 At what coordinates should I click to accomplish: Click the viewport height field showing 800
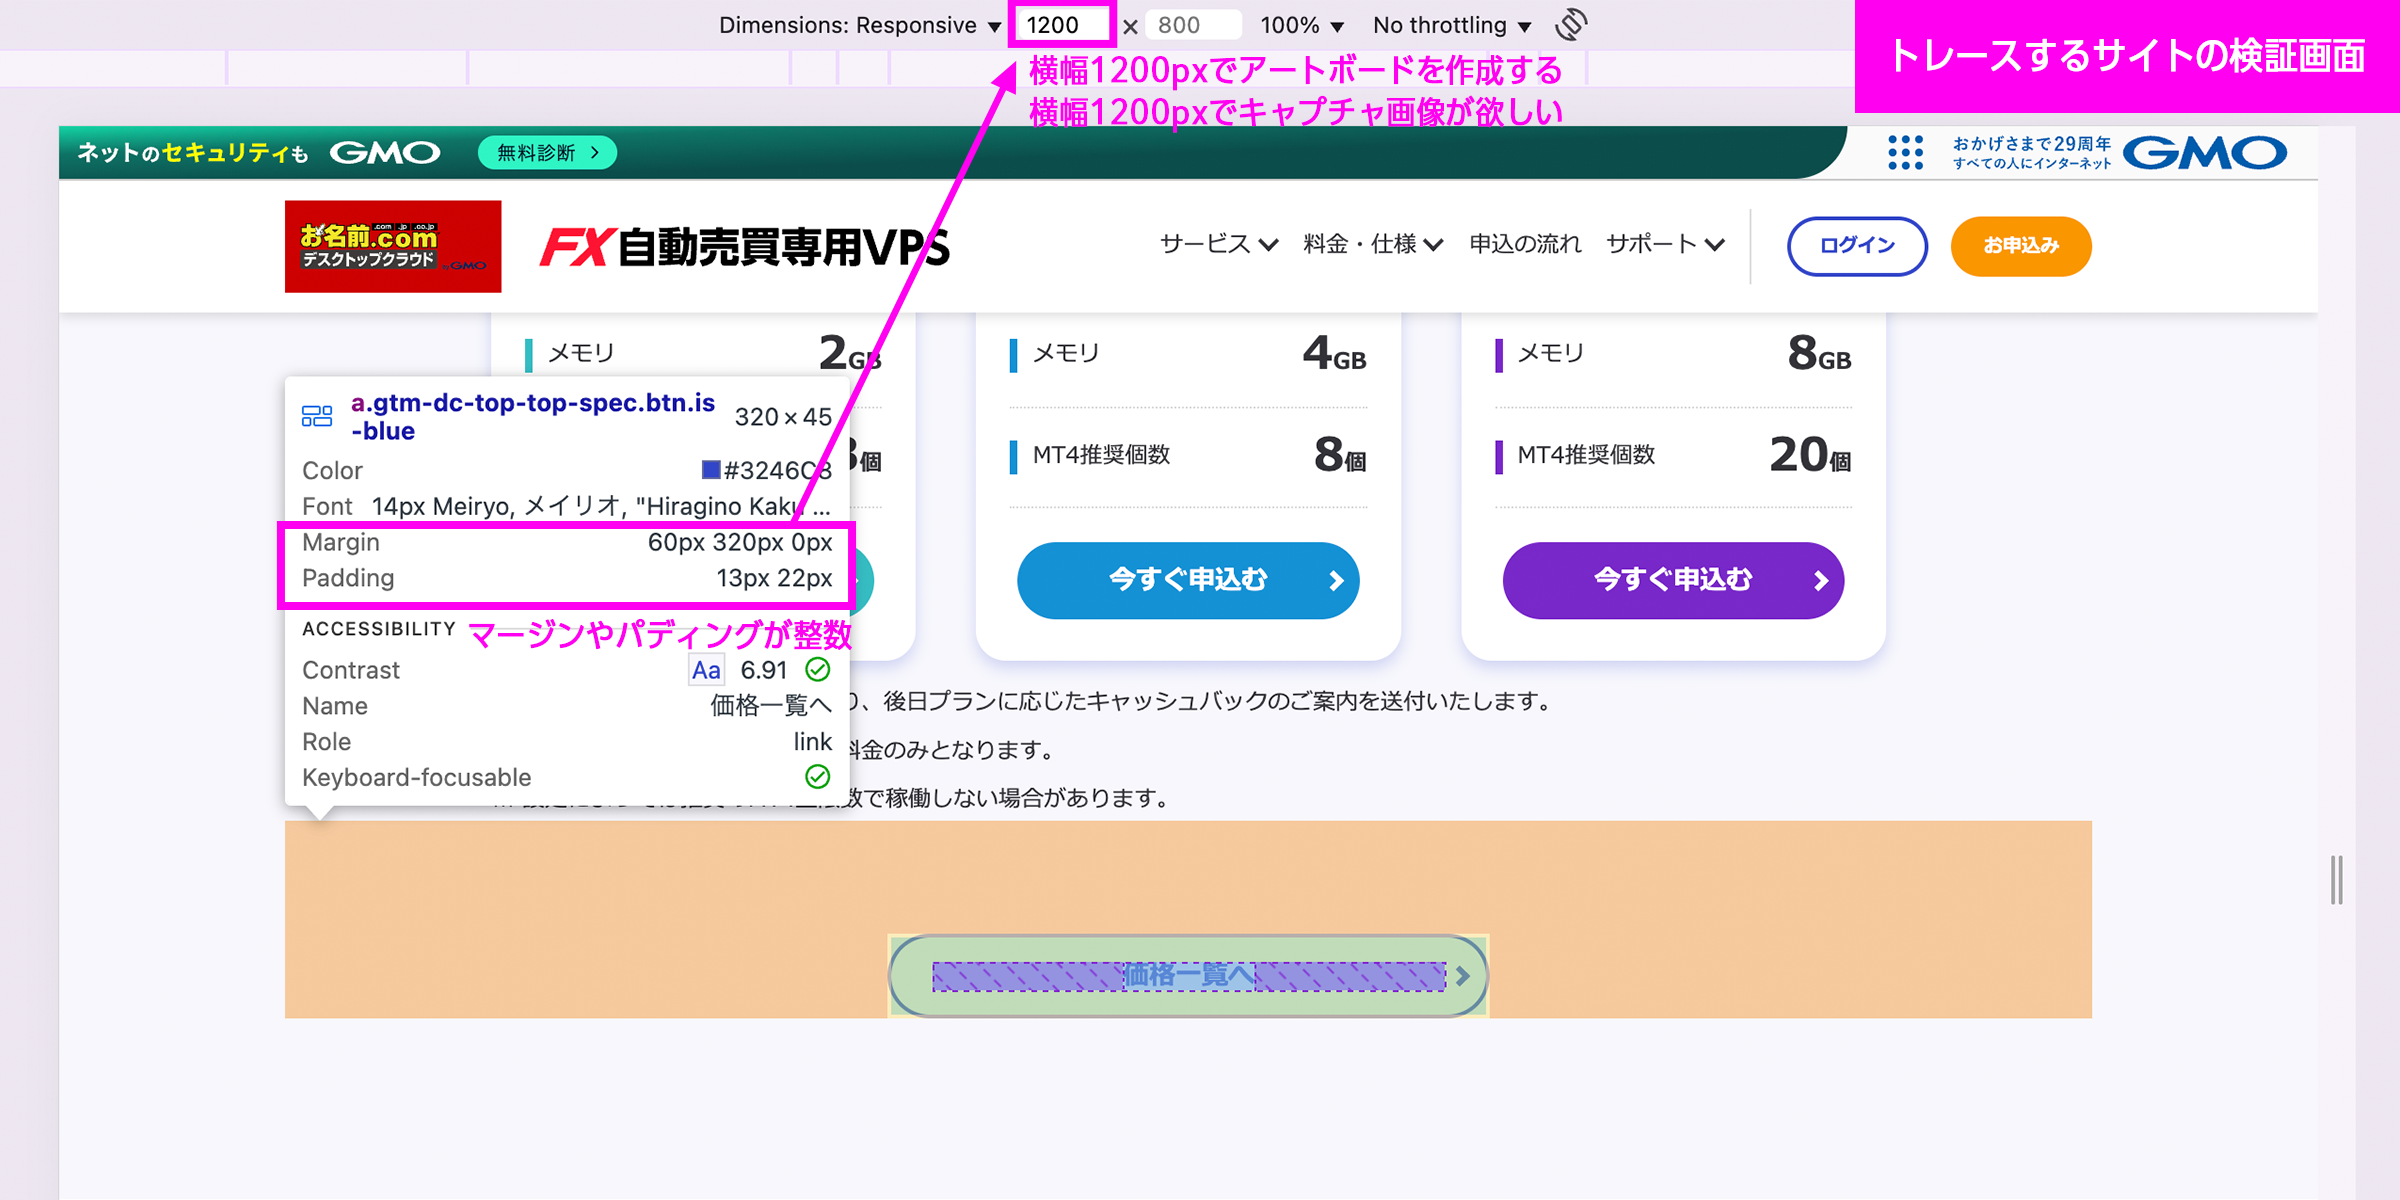pyautogui.click(x=1192, y=25)
